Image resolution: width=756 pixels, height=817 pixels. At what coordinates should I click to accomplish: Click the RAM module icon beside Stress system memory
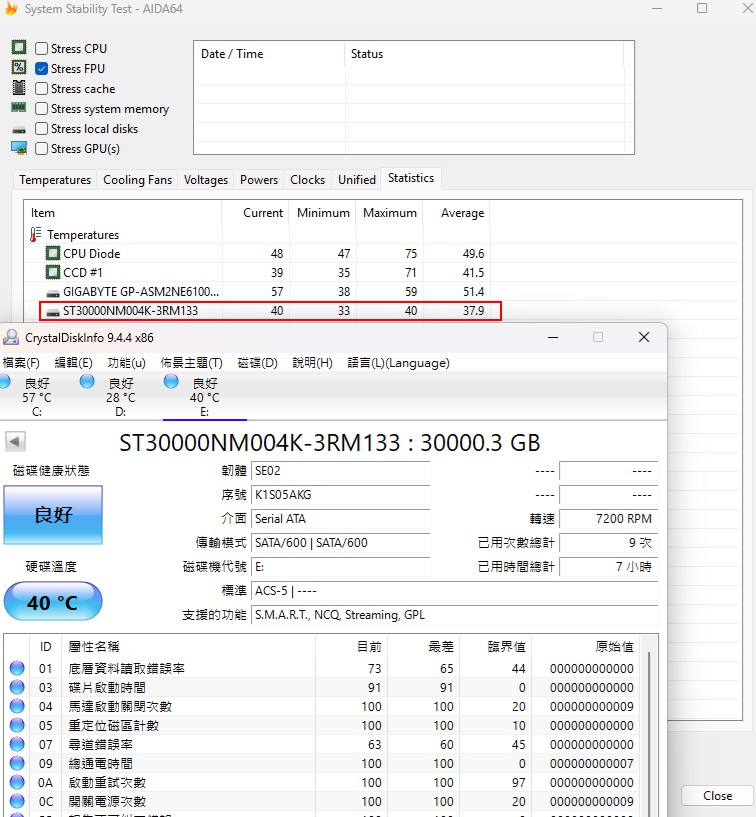(x=19, y=107)
